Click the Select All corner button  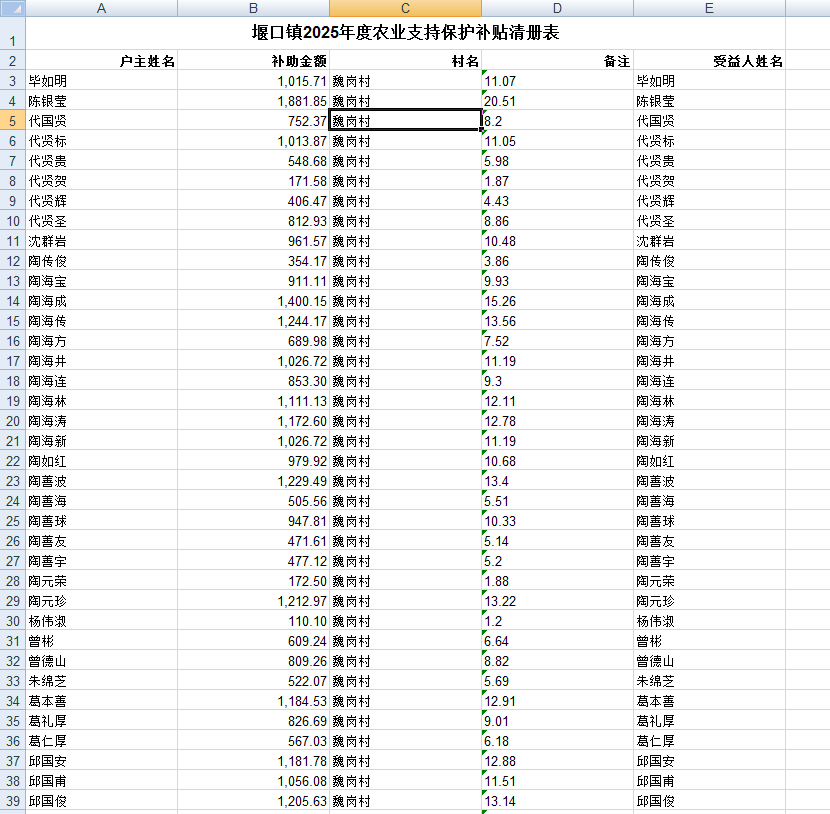pos(12,8)
